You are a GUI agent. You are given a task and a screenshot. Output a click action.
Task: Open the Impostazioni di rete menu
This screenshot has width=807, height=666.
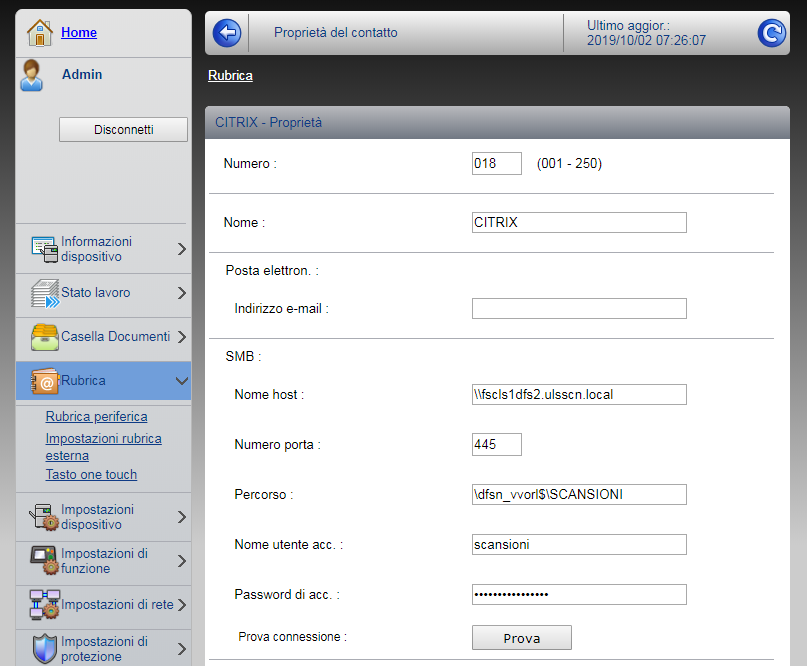pos(103,605)
